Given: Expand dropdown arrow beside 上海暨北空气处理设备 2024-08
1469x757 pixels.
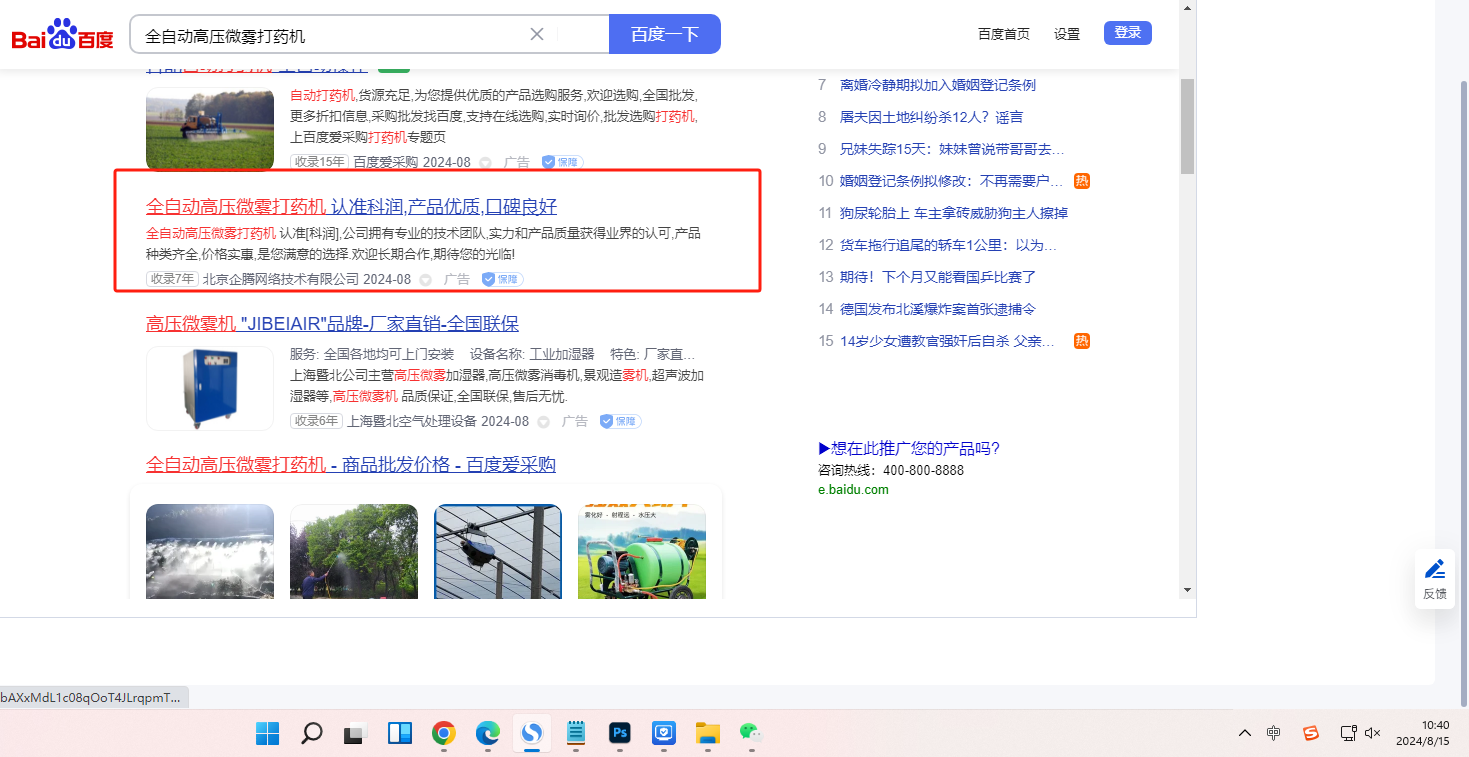Looking at the screenshot, I should point(544,422).
